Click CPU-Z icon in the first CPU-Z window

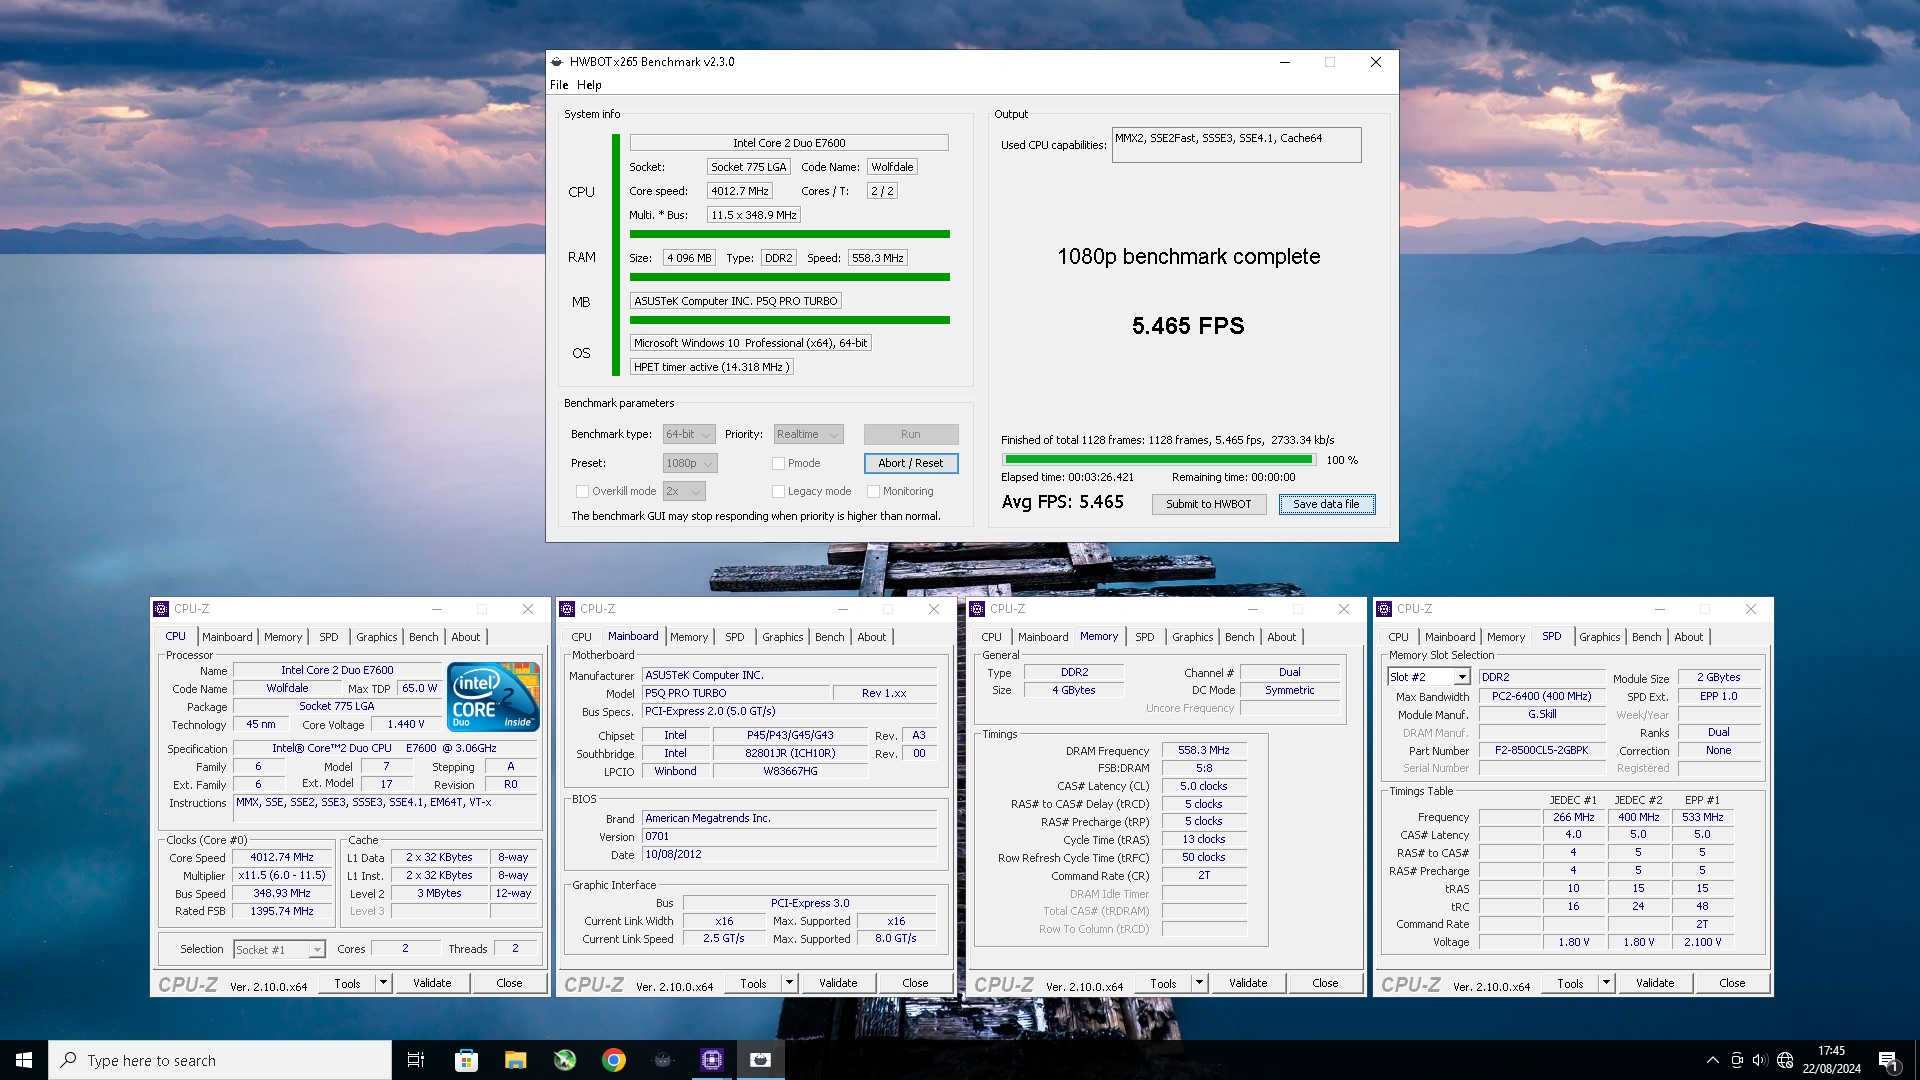pyautogui.click(x=161, y=609)
